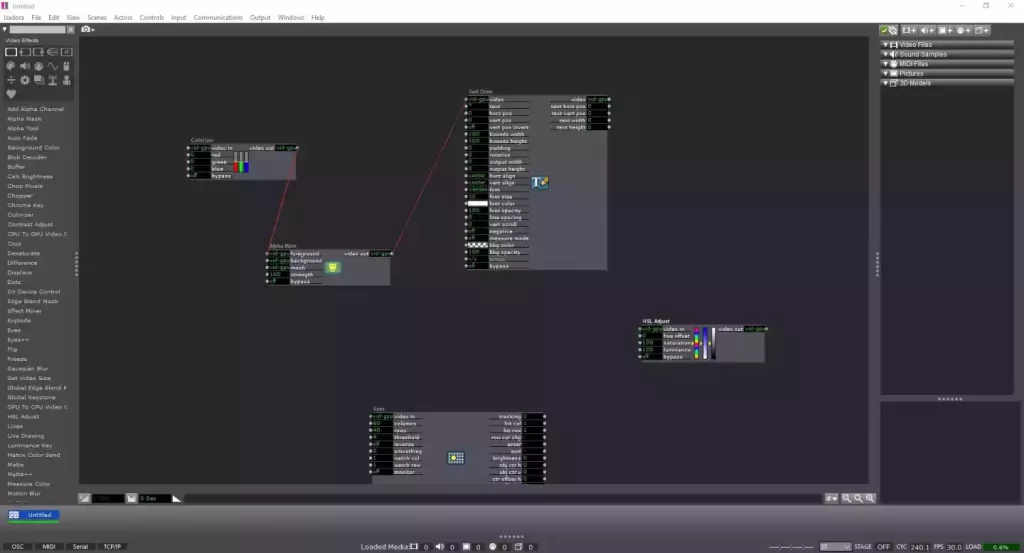
Task: Click the Text Draw actor icon
Action: 539,182
